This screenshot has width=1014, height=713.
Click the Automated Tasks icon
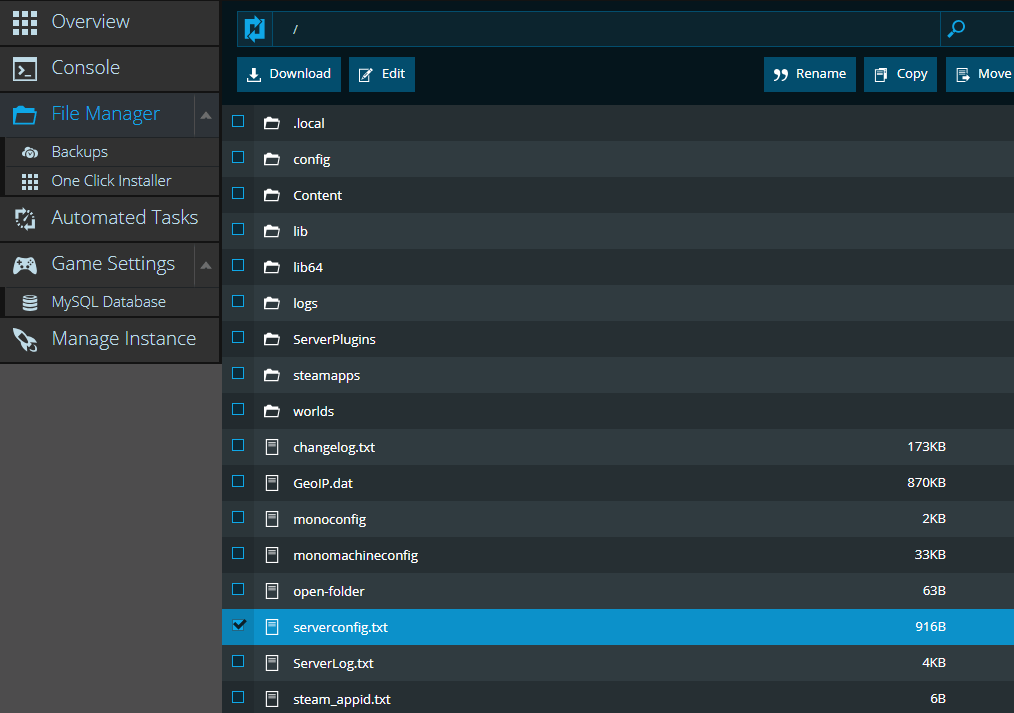tap(25, 218)
